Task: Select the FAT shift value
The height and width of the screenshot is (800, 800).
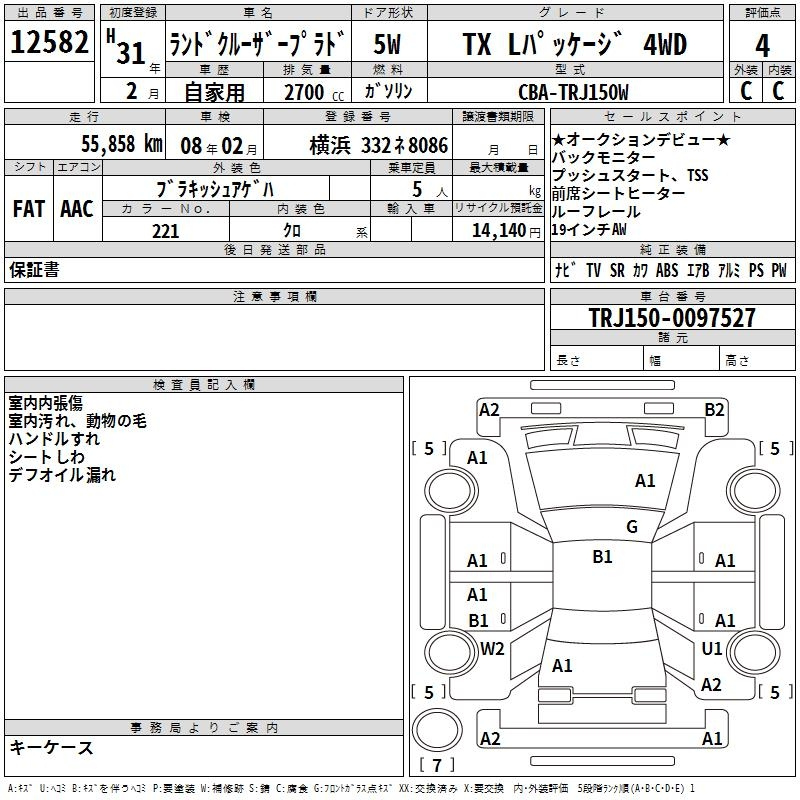Action: [x=29, y=209]
